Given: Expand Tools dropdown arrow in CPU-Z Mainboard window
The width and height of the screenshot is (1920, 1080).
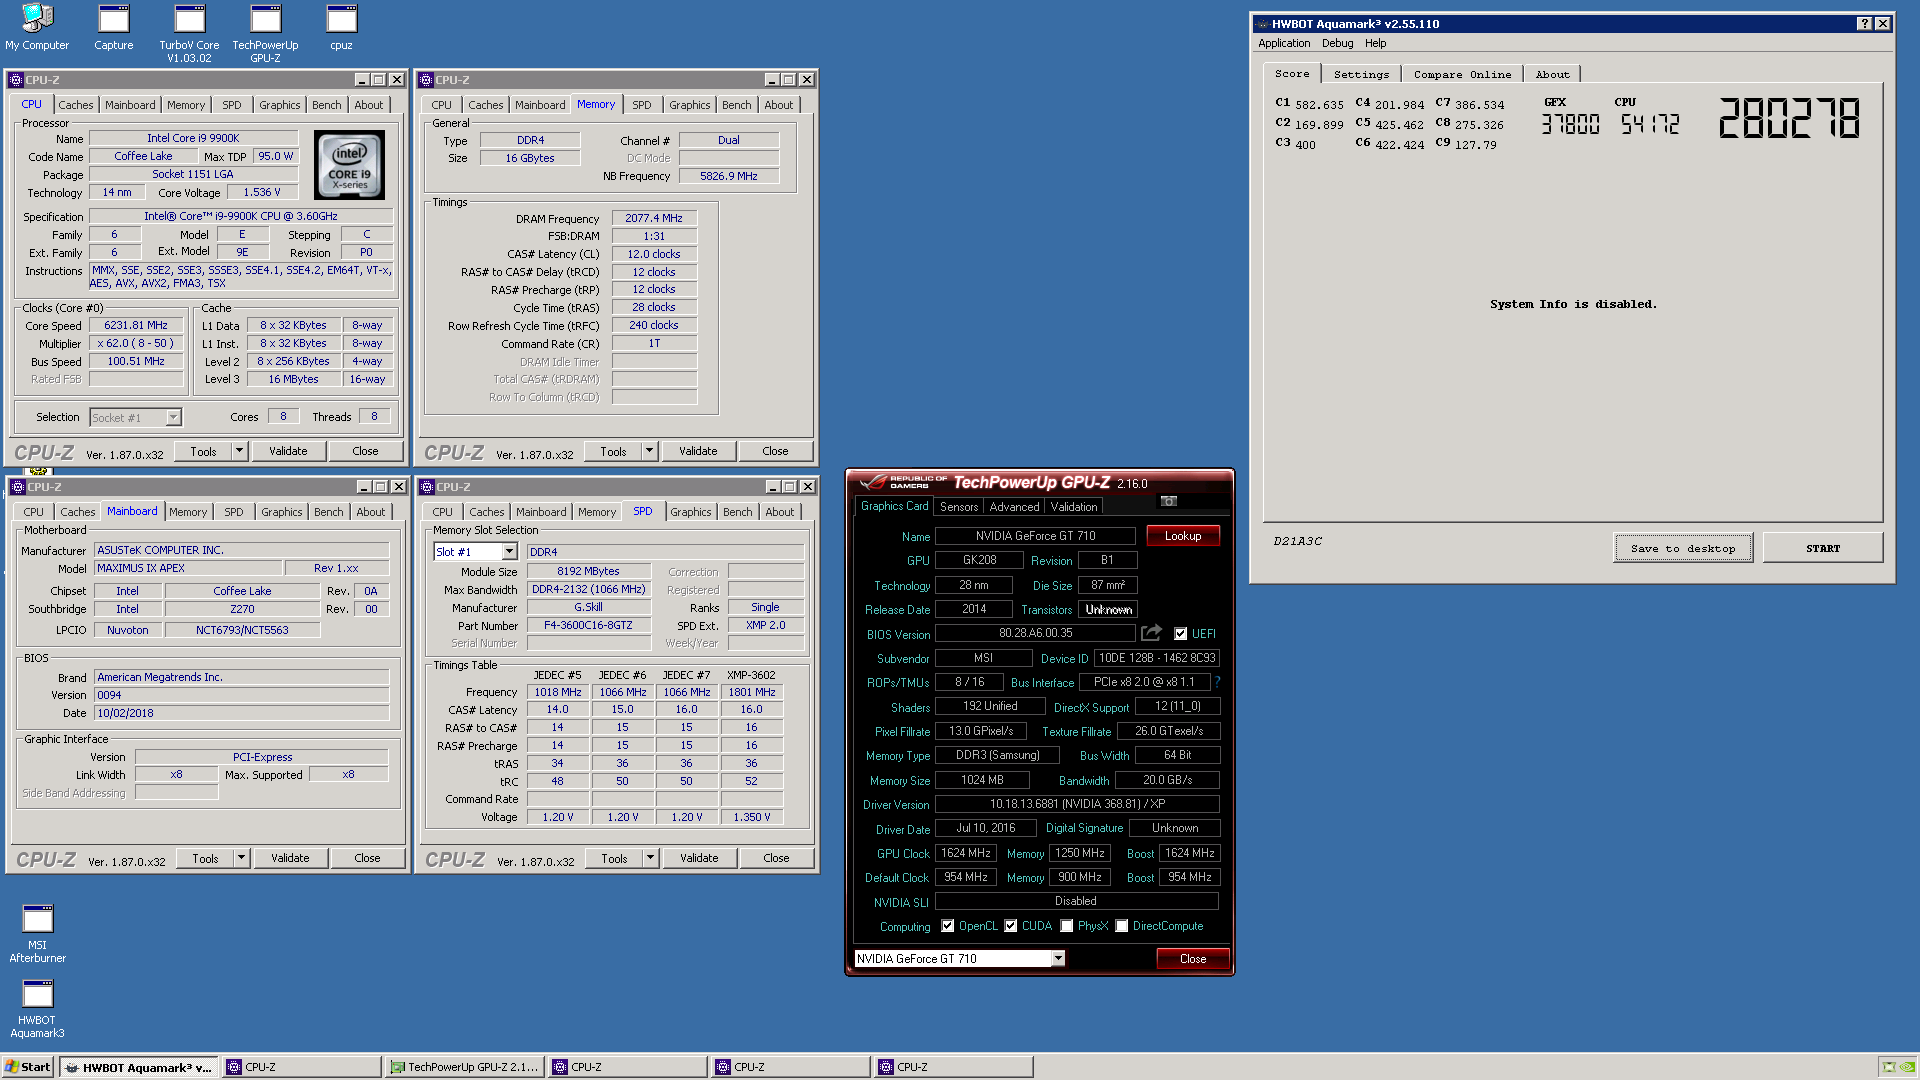Looking at the screenshot, I should coord(241,858).
